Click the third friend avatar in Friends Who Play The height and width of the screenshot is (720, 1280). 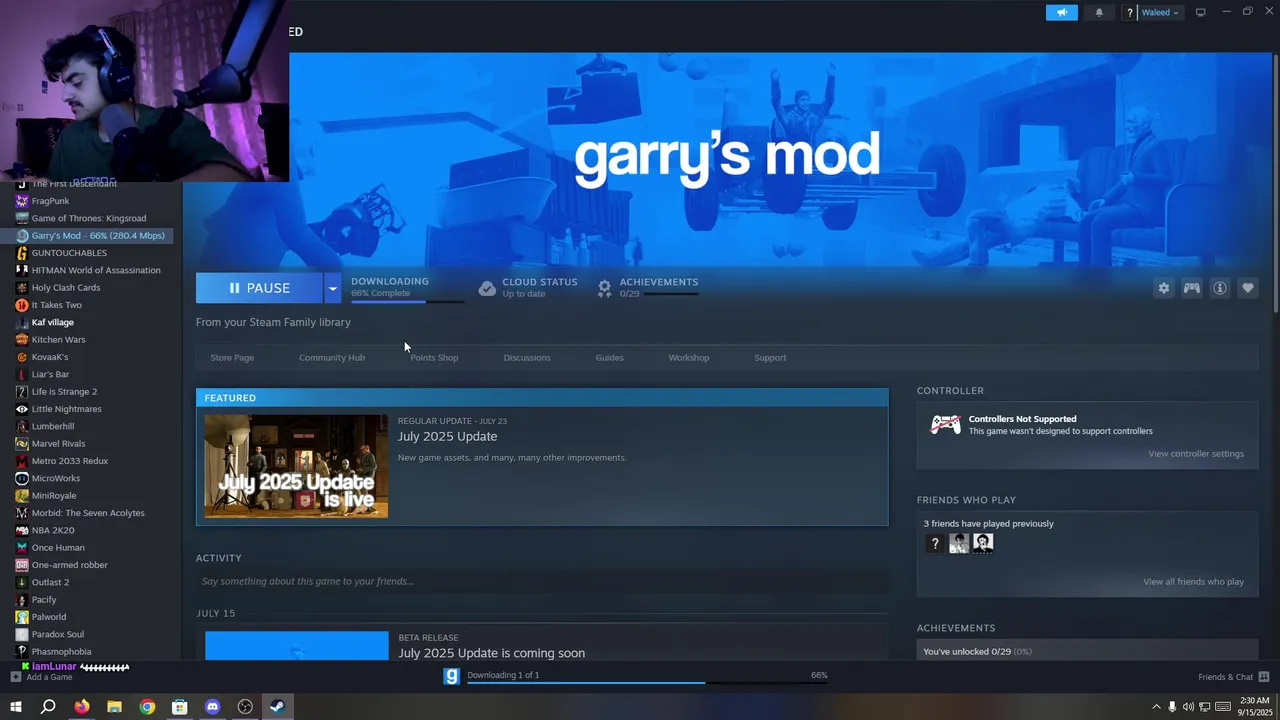click(x=983, y=543)
